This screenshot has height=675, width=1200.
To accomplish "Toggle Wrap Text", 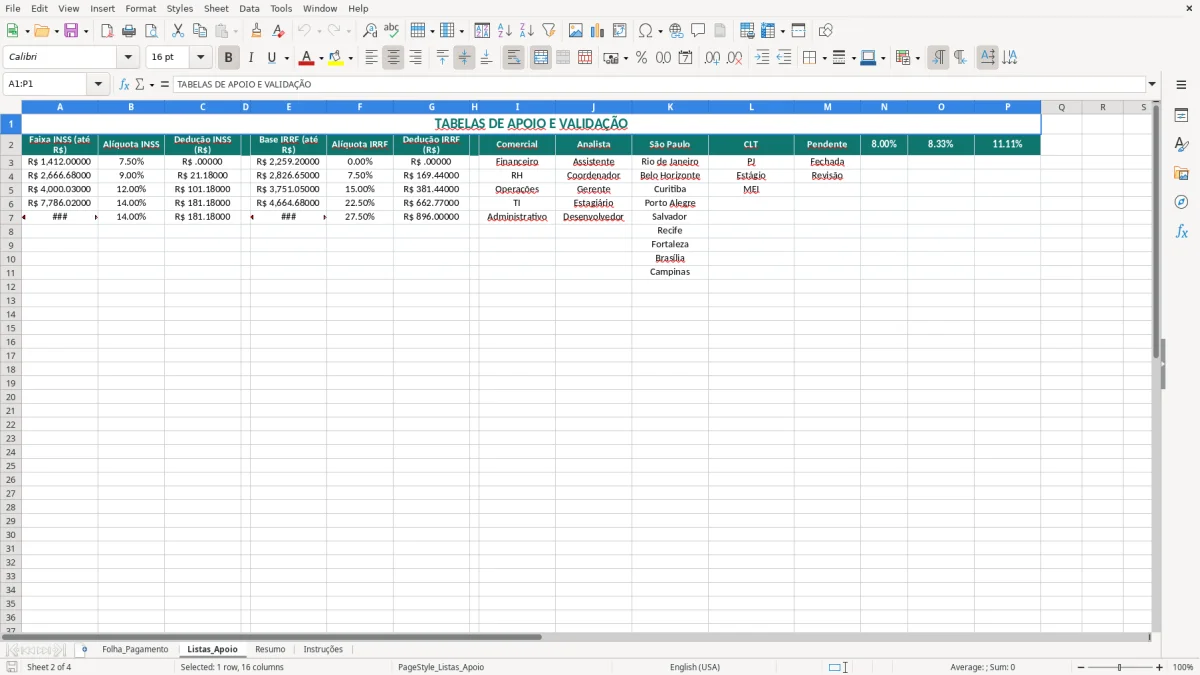I will pyautogui.click(x=514, y=58).
